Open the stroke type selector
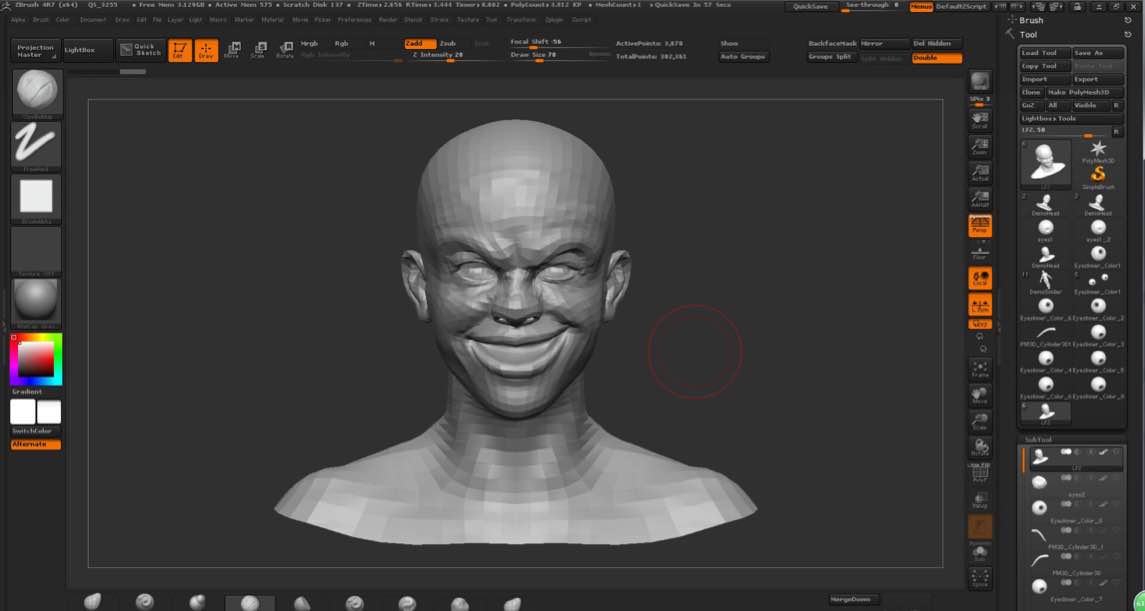The width and height of the screenshot is (1145, 611). point(37,146)
